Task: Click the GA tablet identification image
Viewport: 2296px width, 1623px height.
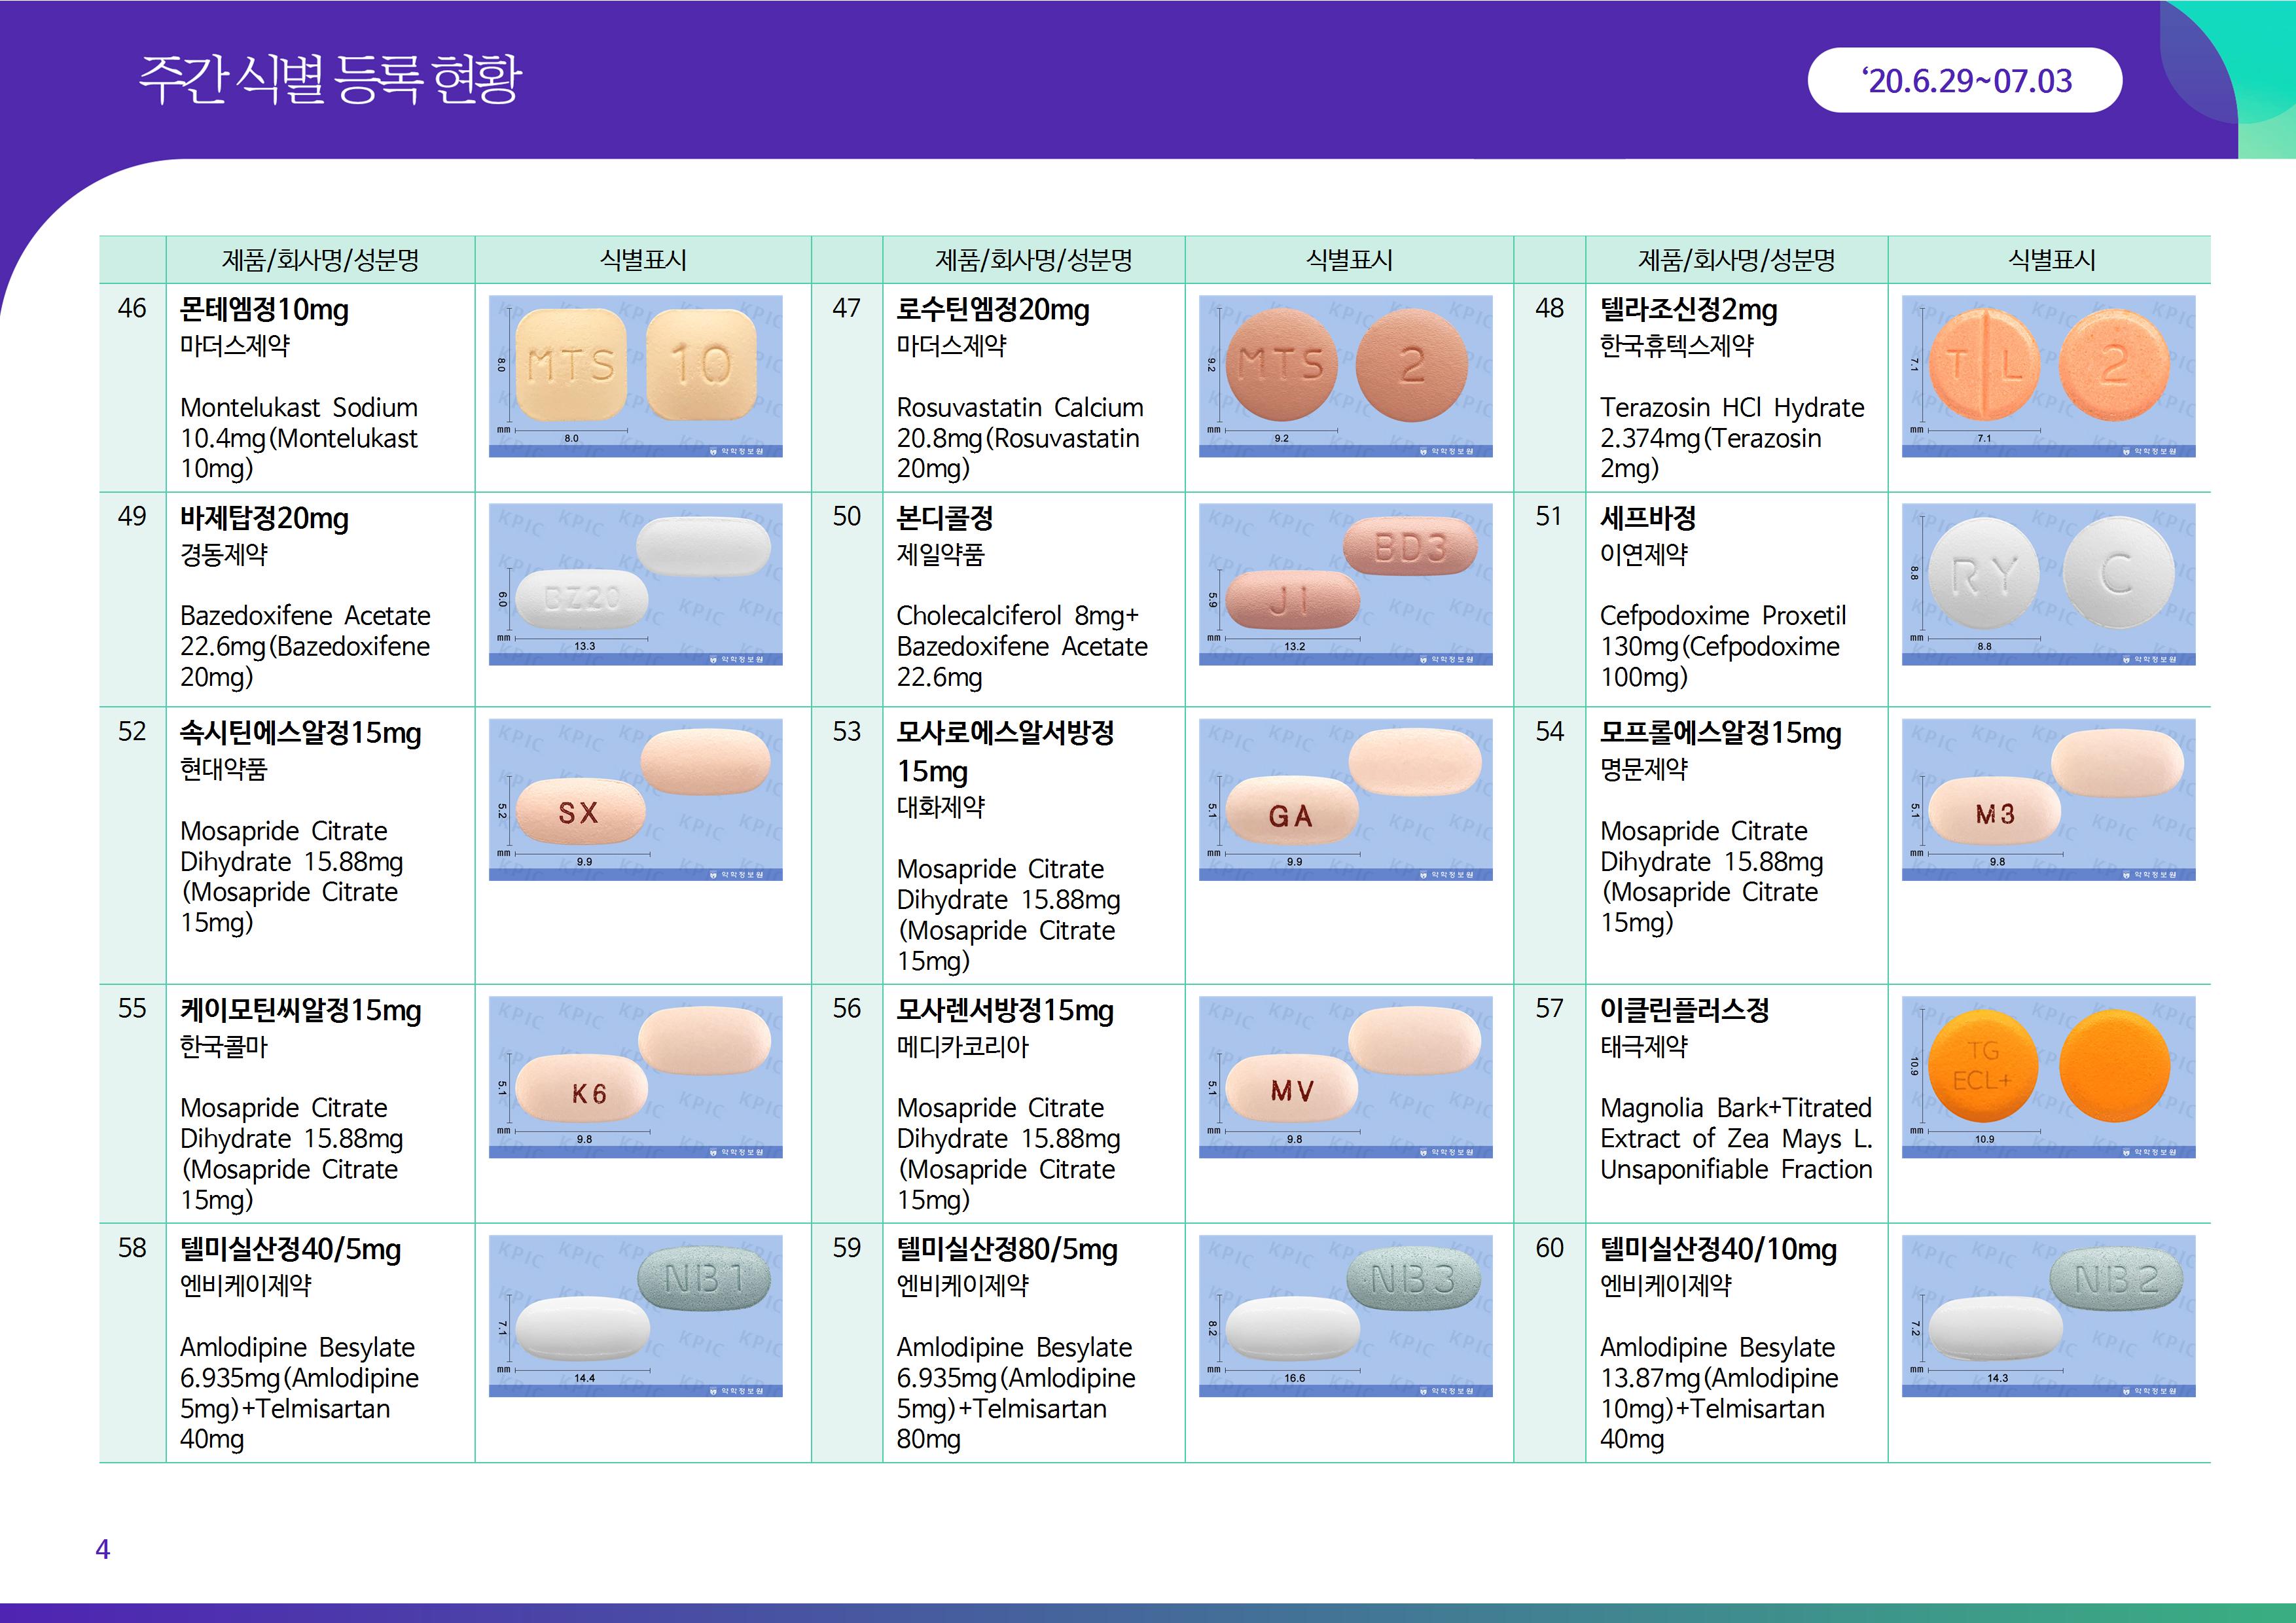Action: tap(1345, 799)
